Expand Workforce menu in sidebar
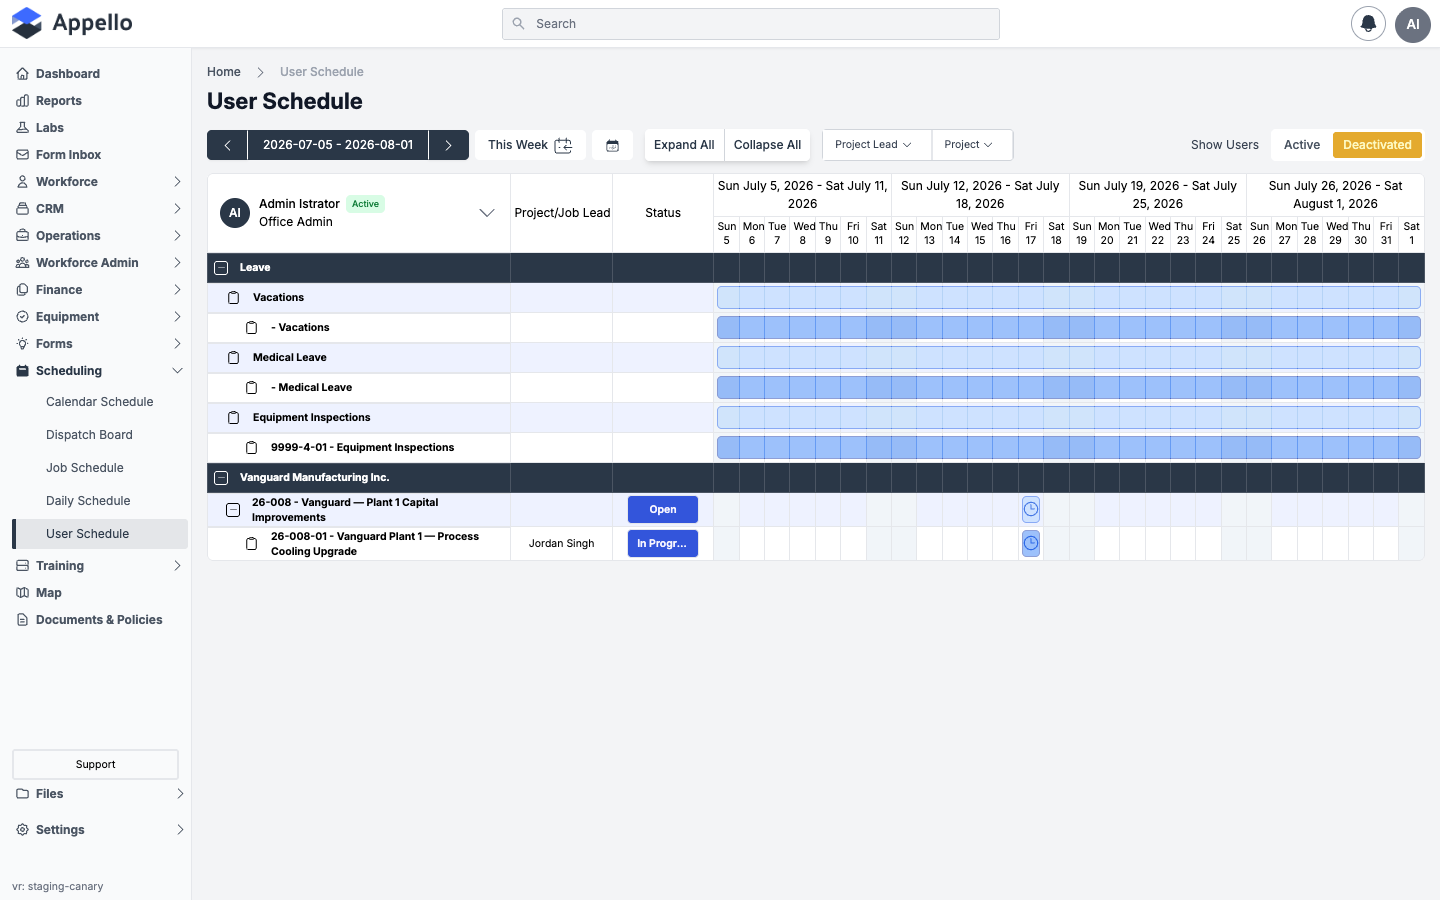 [x=99, y=182]
